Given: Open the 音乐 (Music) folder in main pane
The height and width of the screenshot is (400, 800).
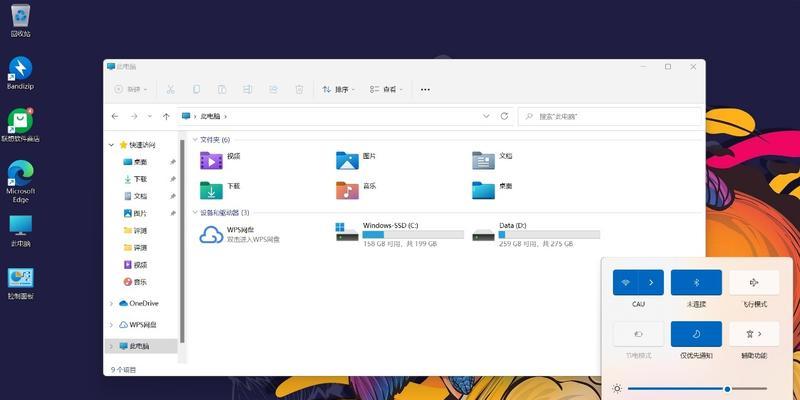Looking at the screenshot, I should tap(356, 190).
